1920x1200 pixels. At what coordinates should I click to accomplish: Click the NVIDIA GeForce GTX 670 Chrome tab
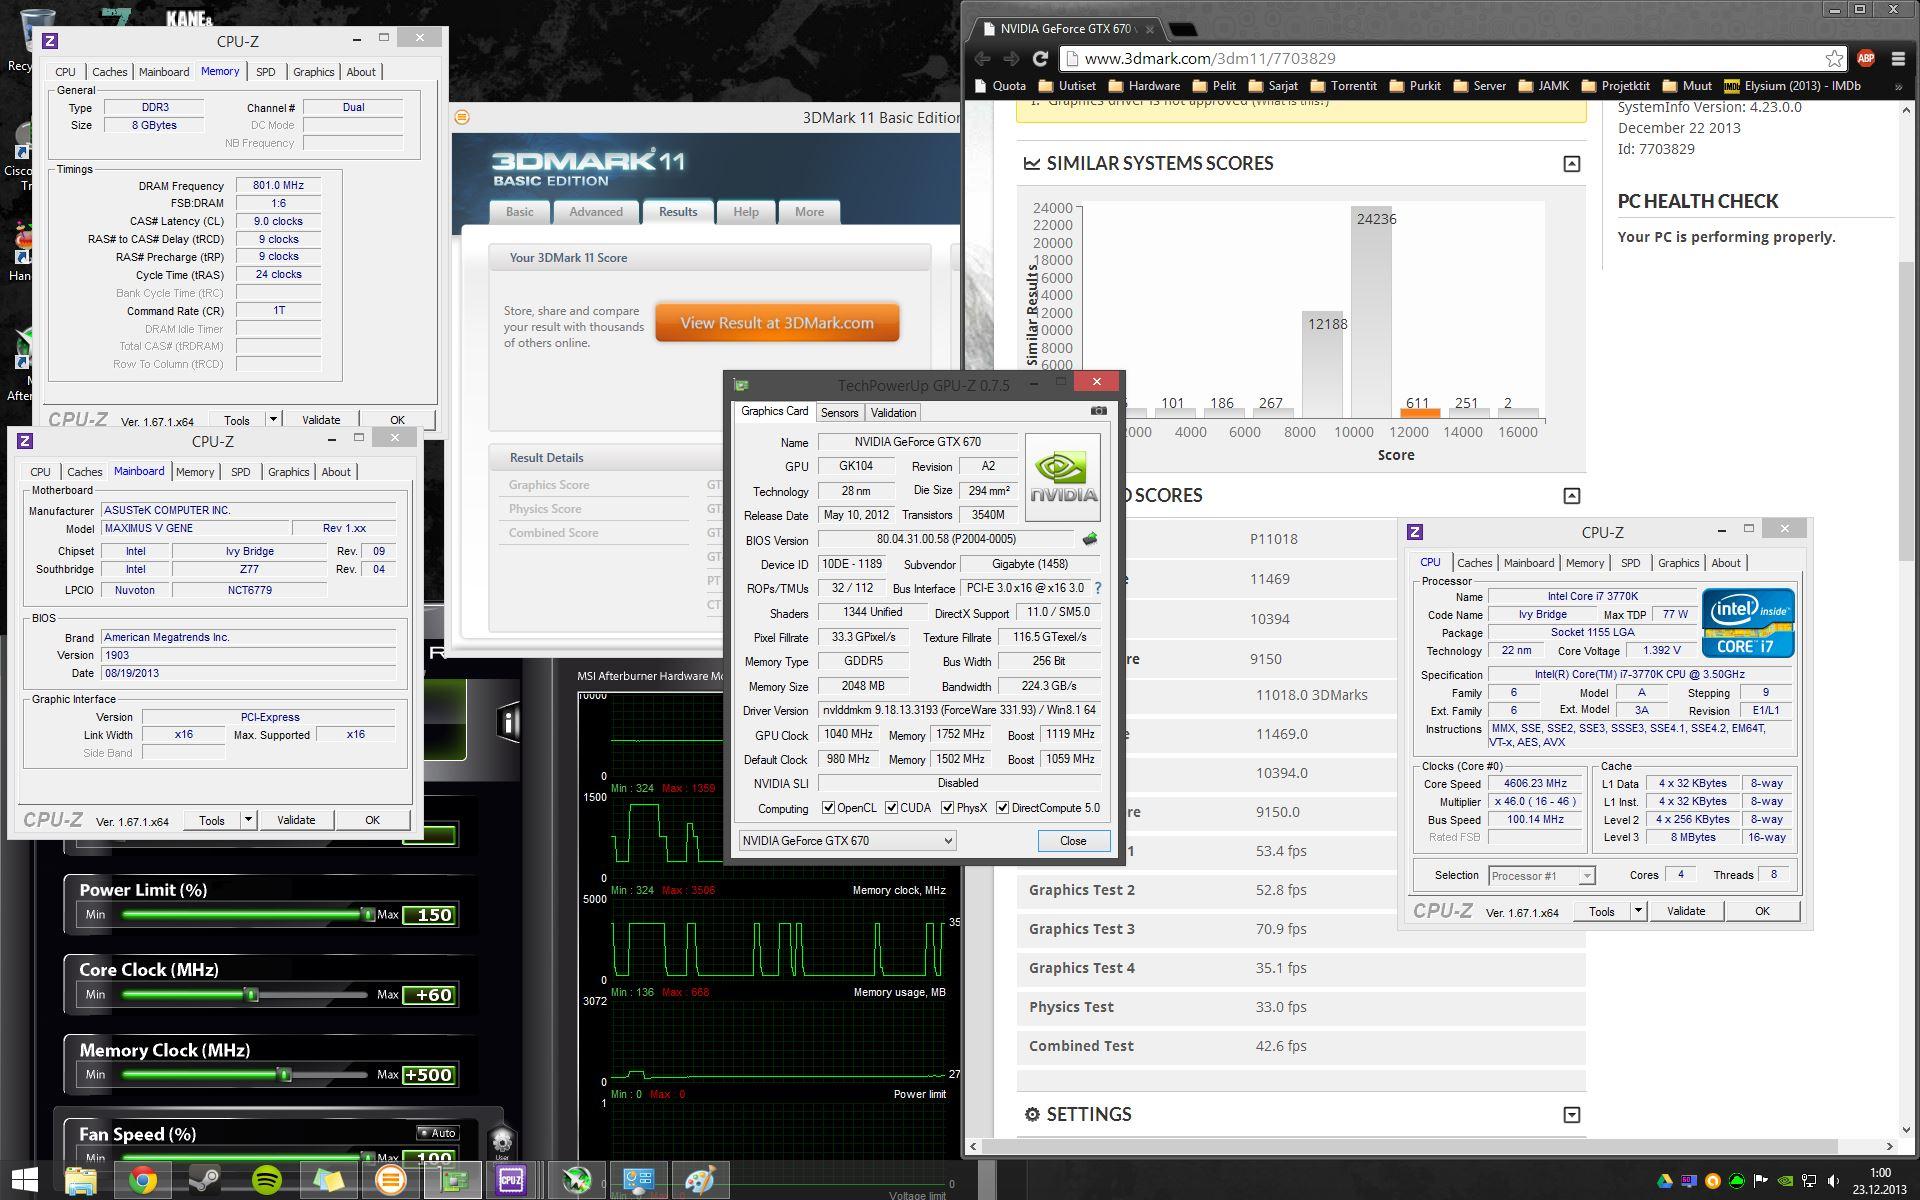pos(1064,29)
